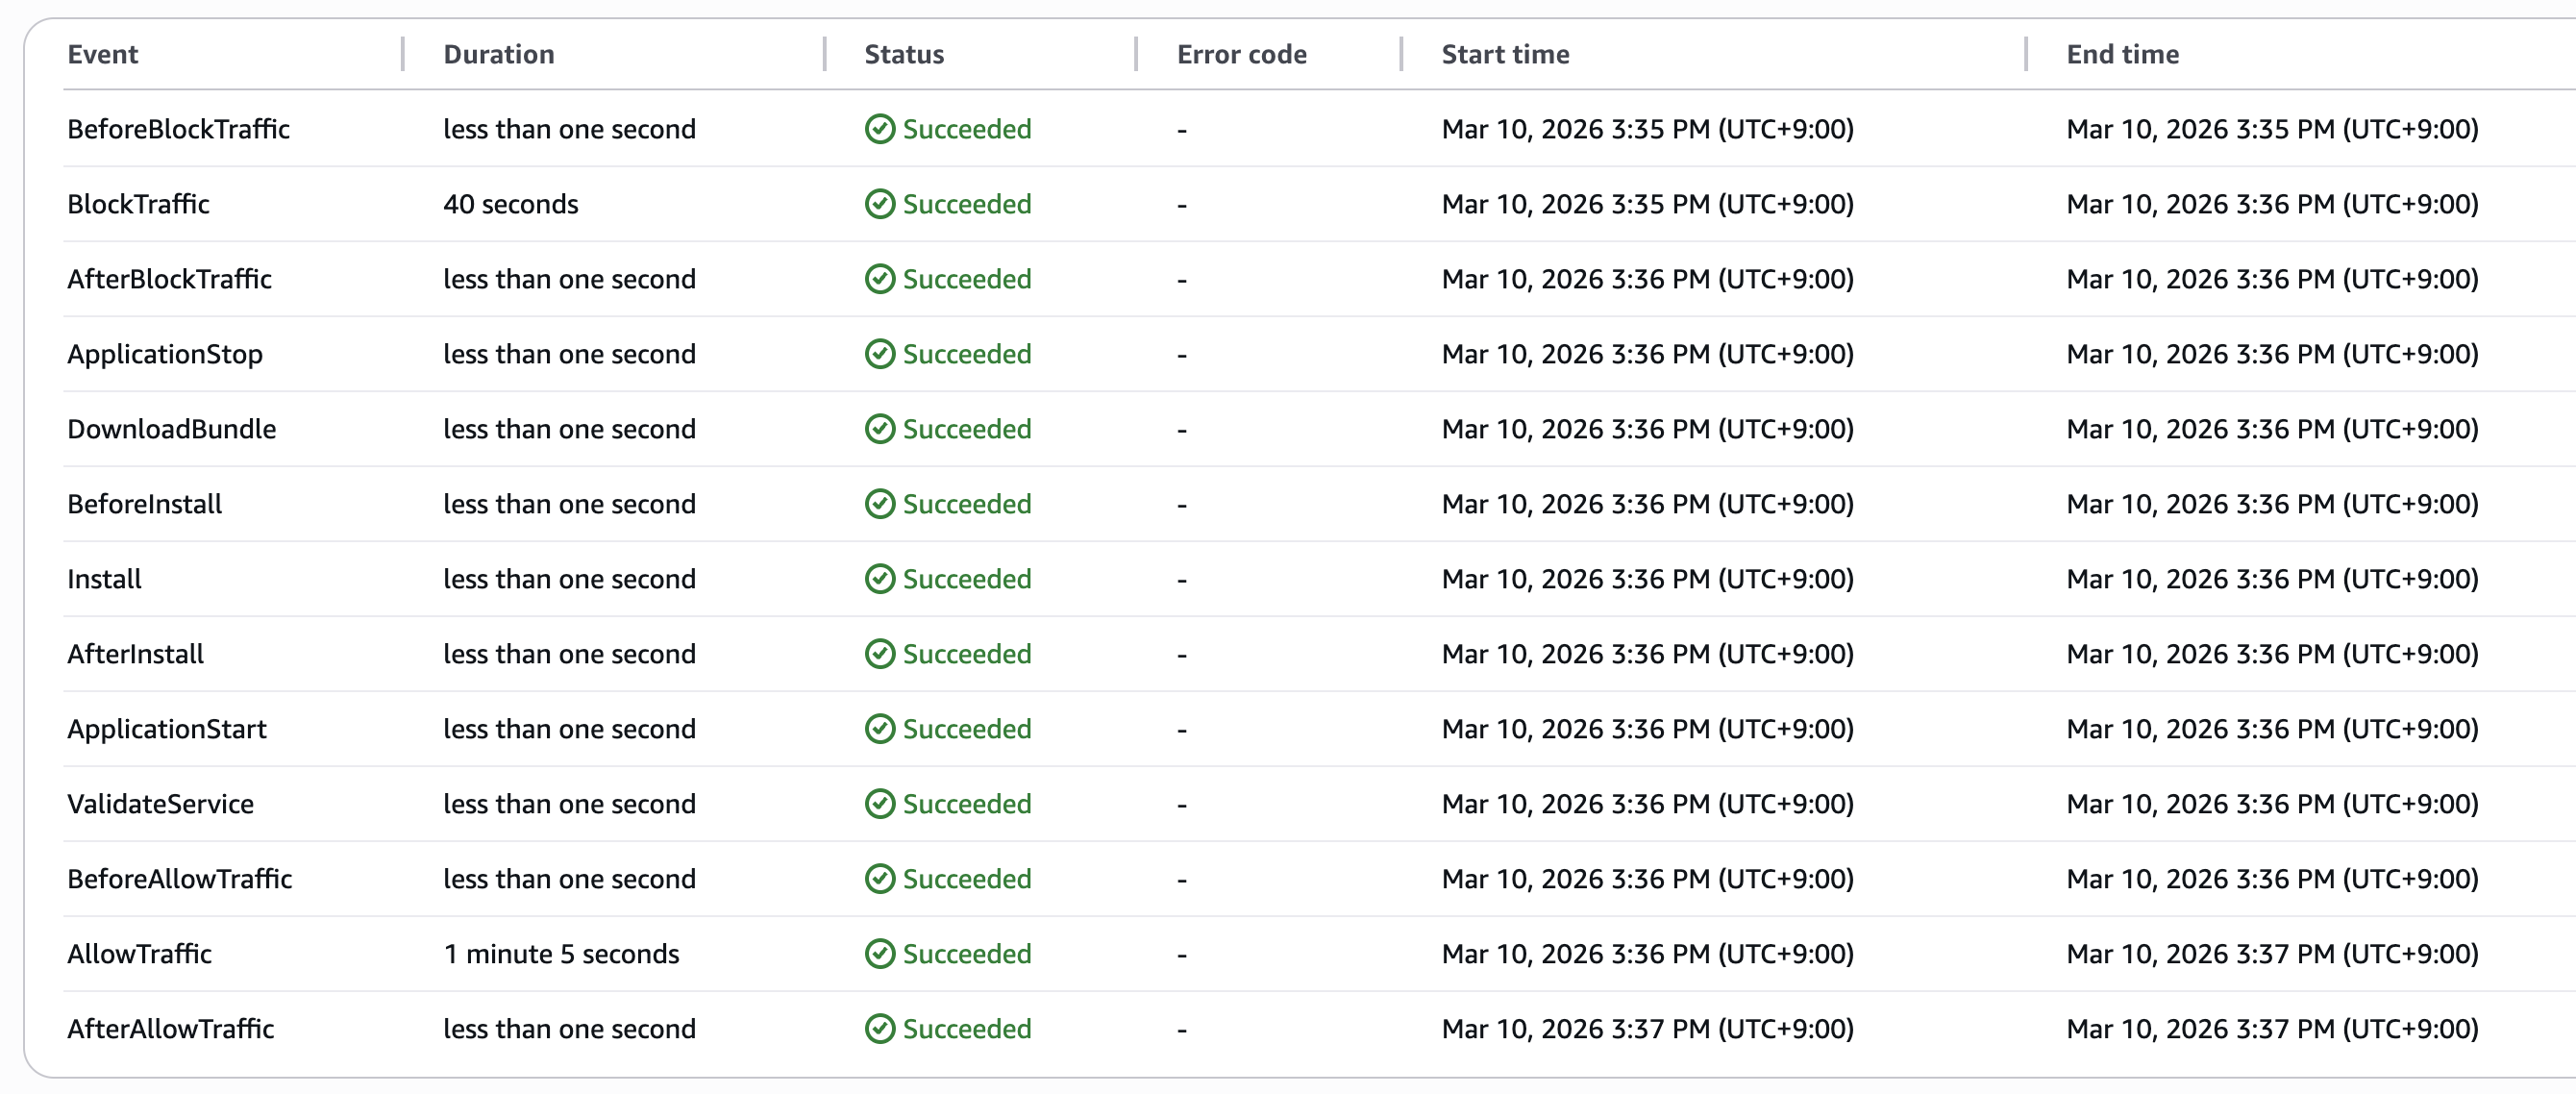Click the success icon in DownloadBundle row
This screenshot has width=2576, height=1094.
pyautogui.click(x=879, y=429)
